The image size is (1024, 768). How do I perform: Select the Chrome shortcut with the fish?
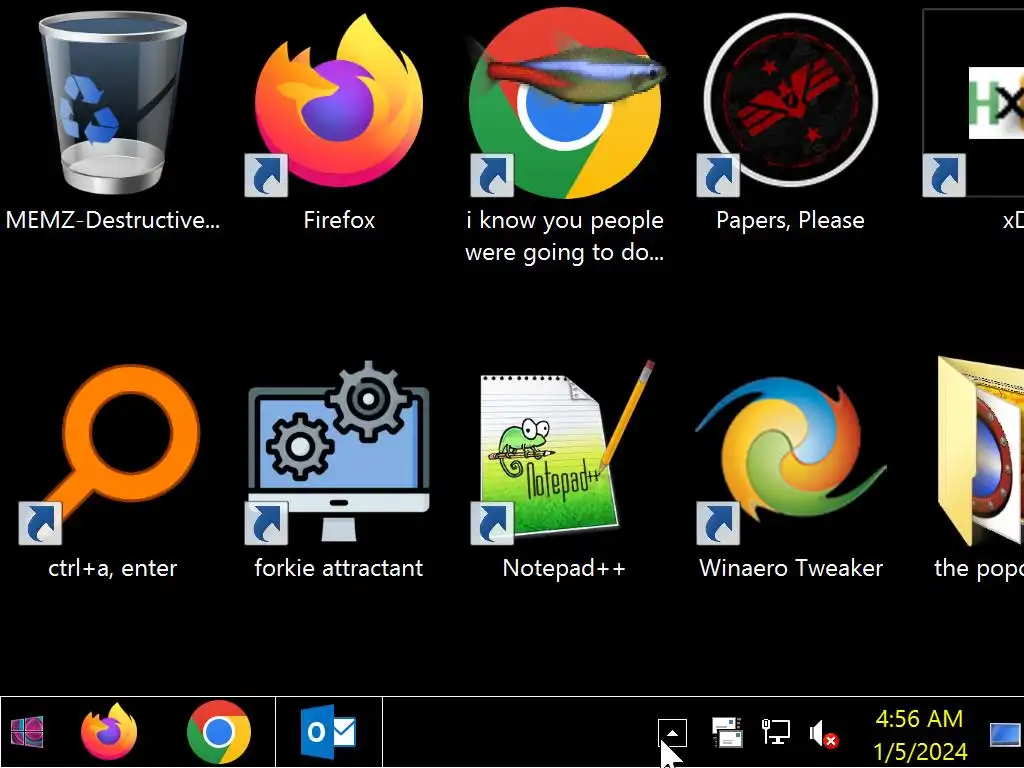566,103
